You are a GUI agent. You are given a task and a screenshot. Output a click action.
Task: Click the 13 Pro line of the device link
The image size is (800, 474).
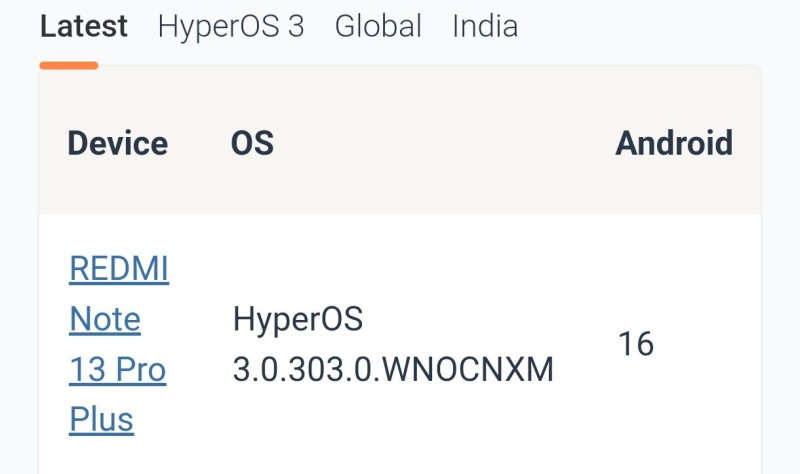(117, 370)
